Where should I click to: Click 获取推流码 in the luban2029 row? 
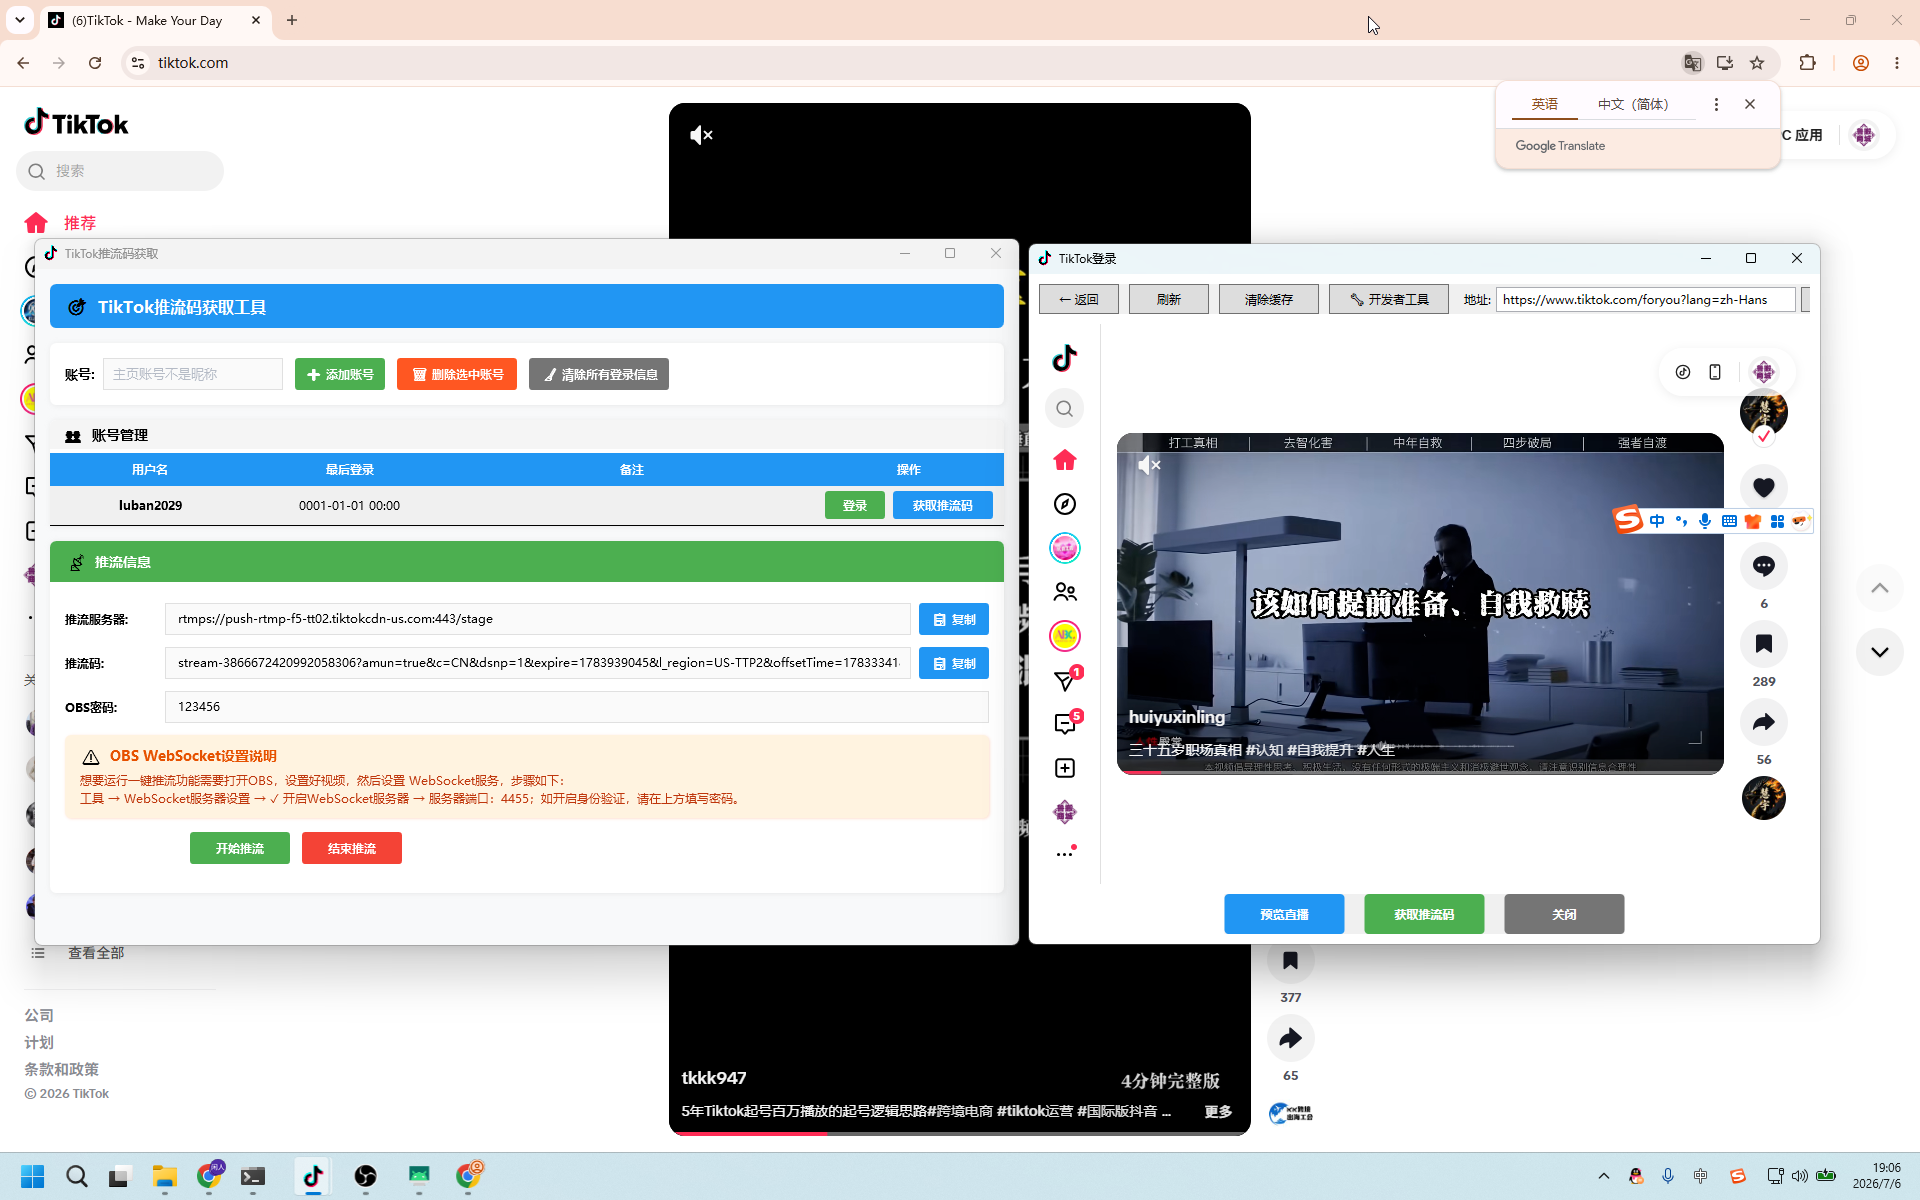943,505
